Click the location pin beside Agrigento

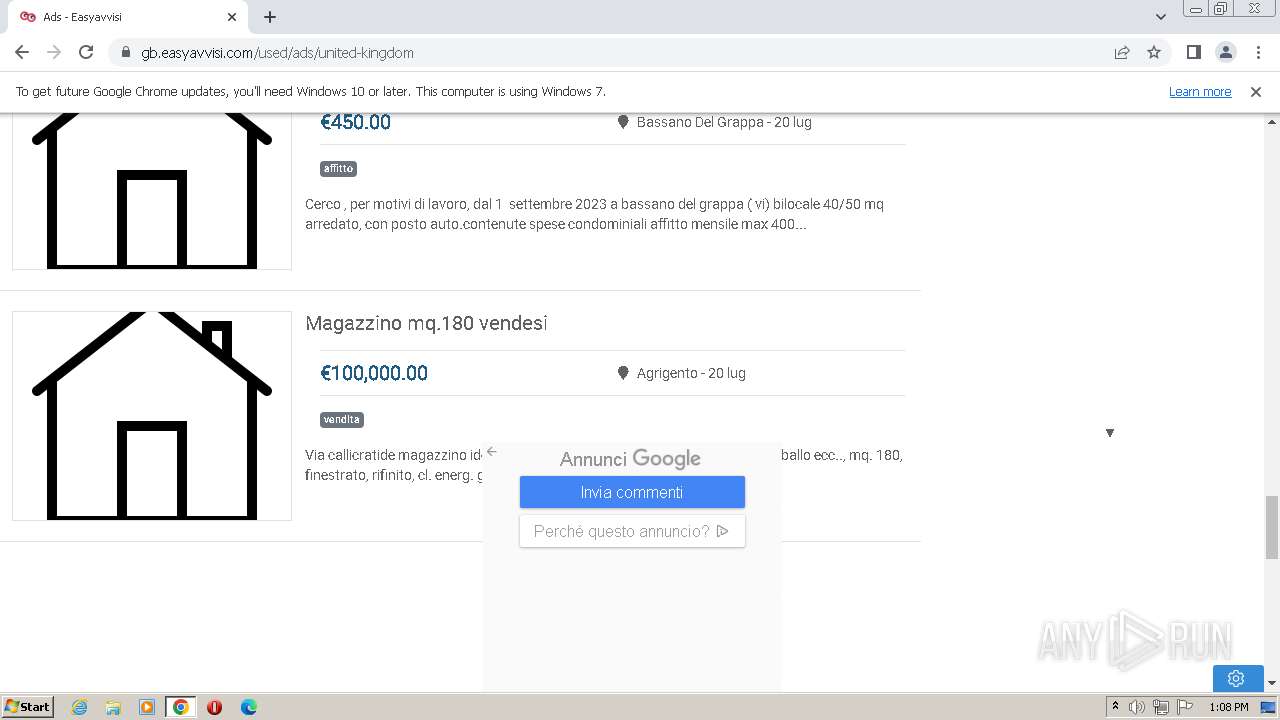click(623, 373)
